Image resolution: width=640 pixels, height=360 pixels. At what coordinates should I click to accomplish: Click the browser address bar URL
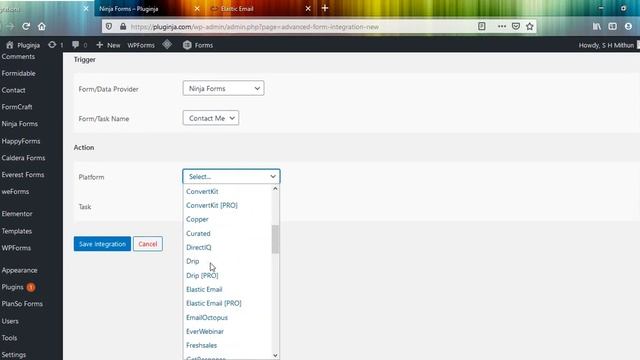(x=255, y=27)
